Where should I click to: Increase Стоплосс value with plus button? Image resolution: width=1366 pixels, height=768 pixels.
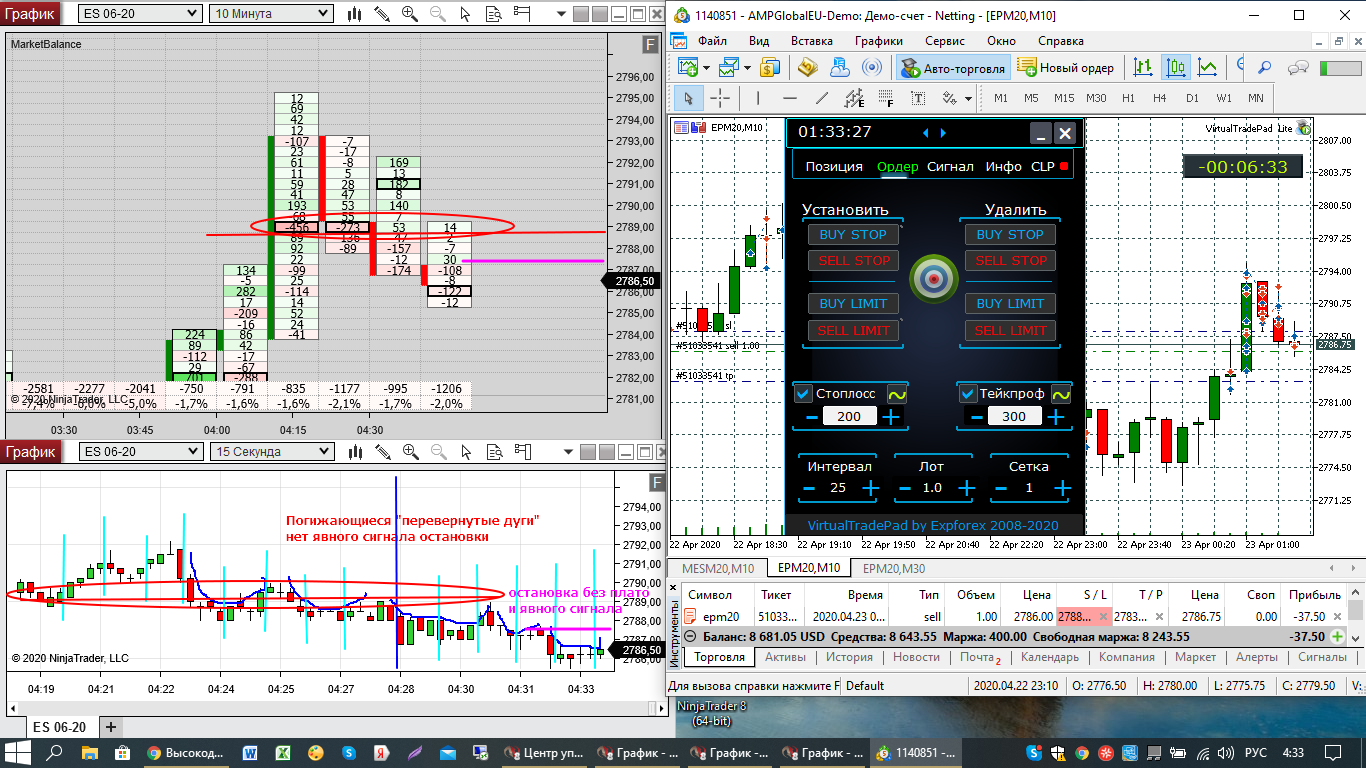(891, 417)
